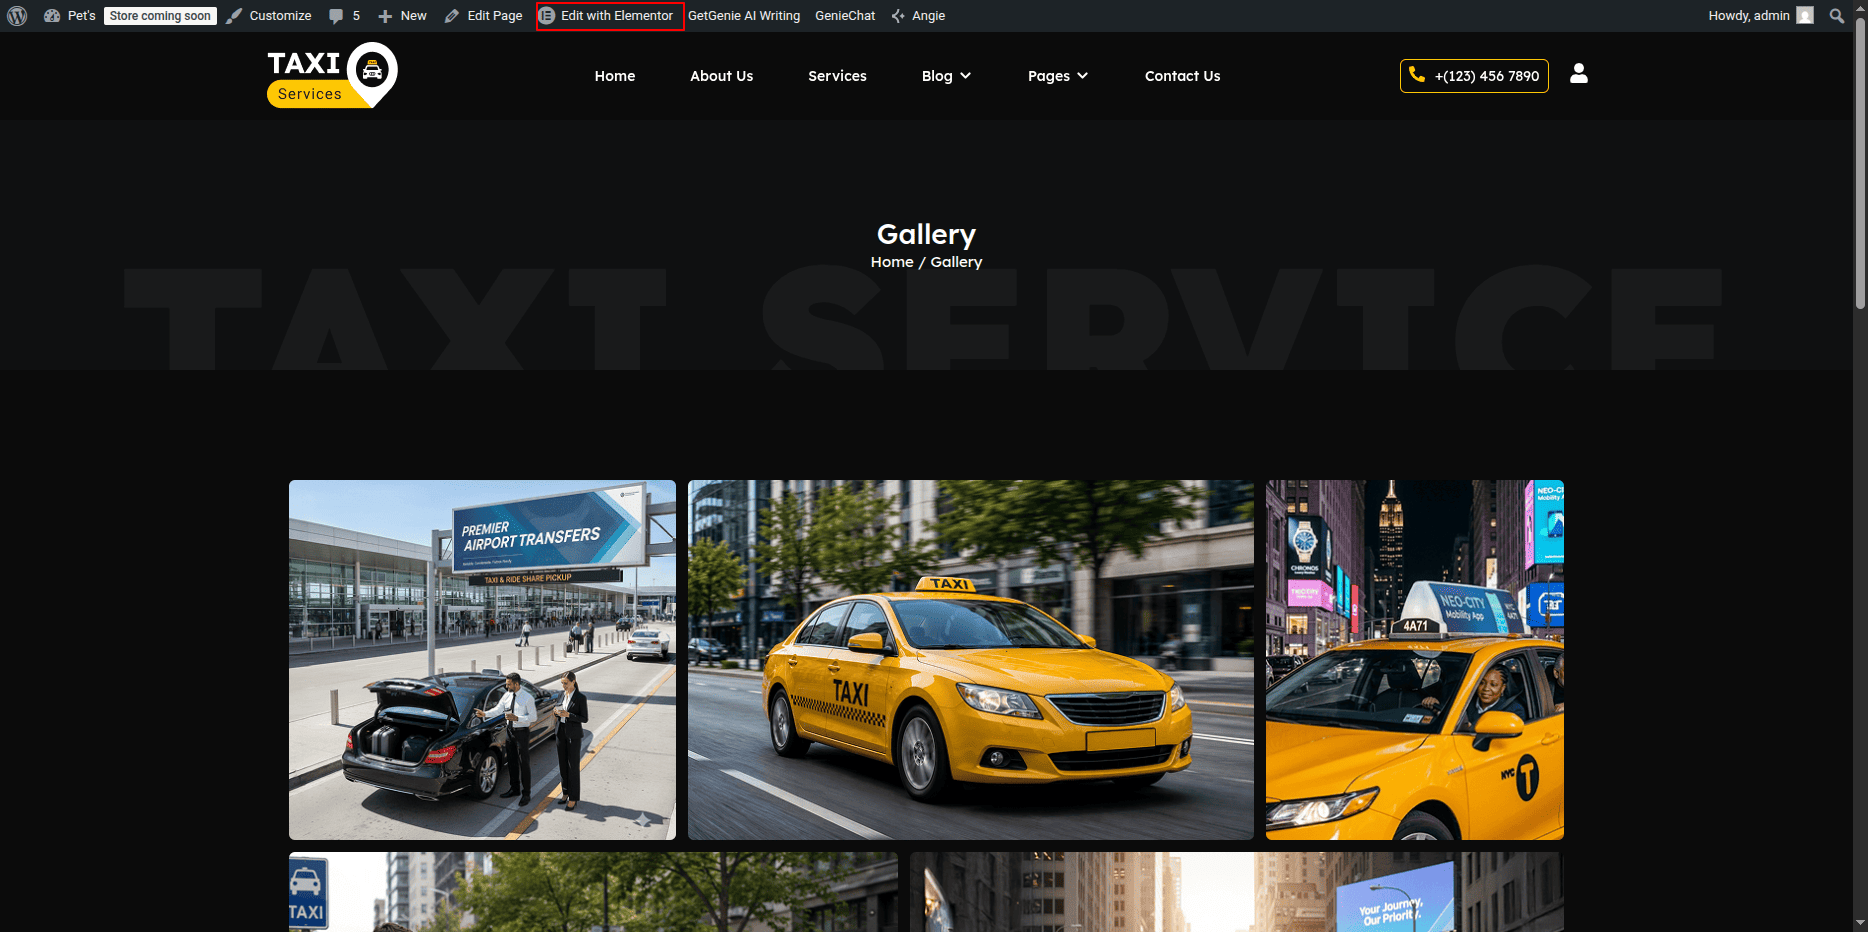Viewport: 1868px width, 932px height.
Task: Expand the Blog dropdown menu
Action: [946, 76]
